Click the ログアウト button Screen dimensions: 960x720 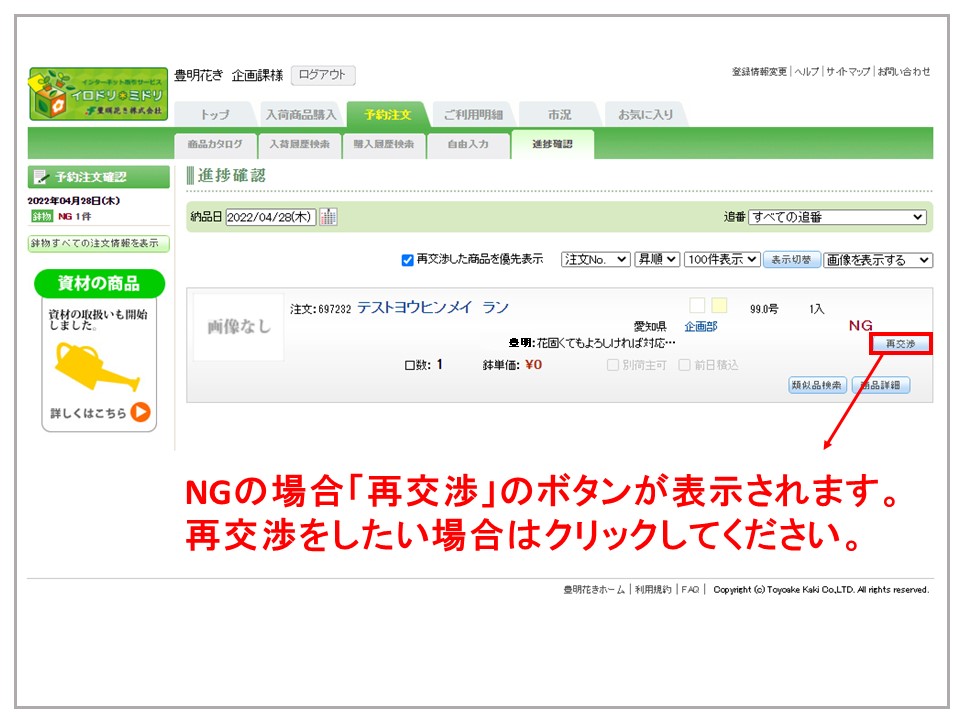point(322,75)
